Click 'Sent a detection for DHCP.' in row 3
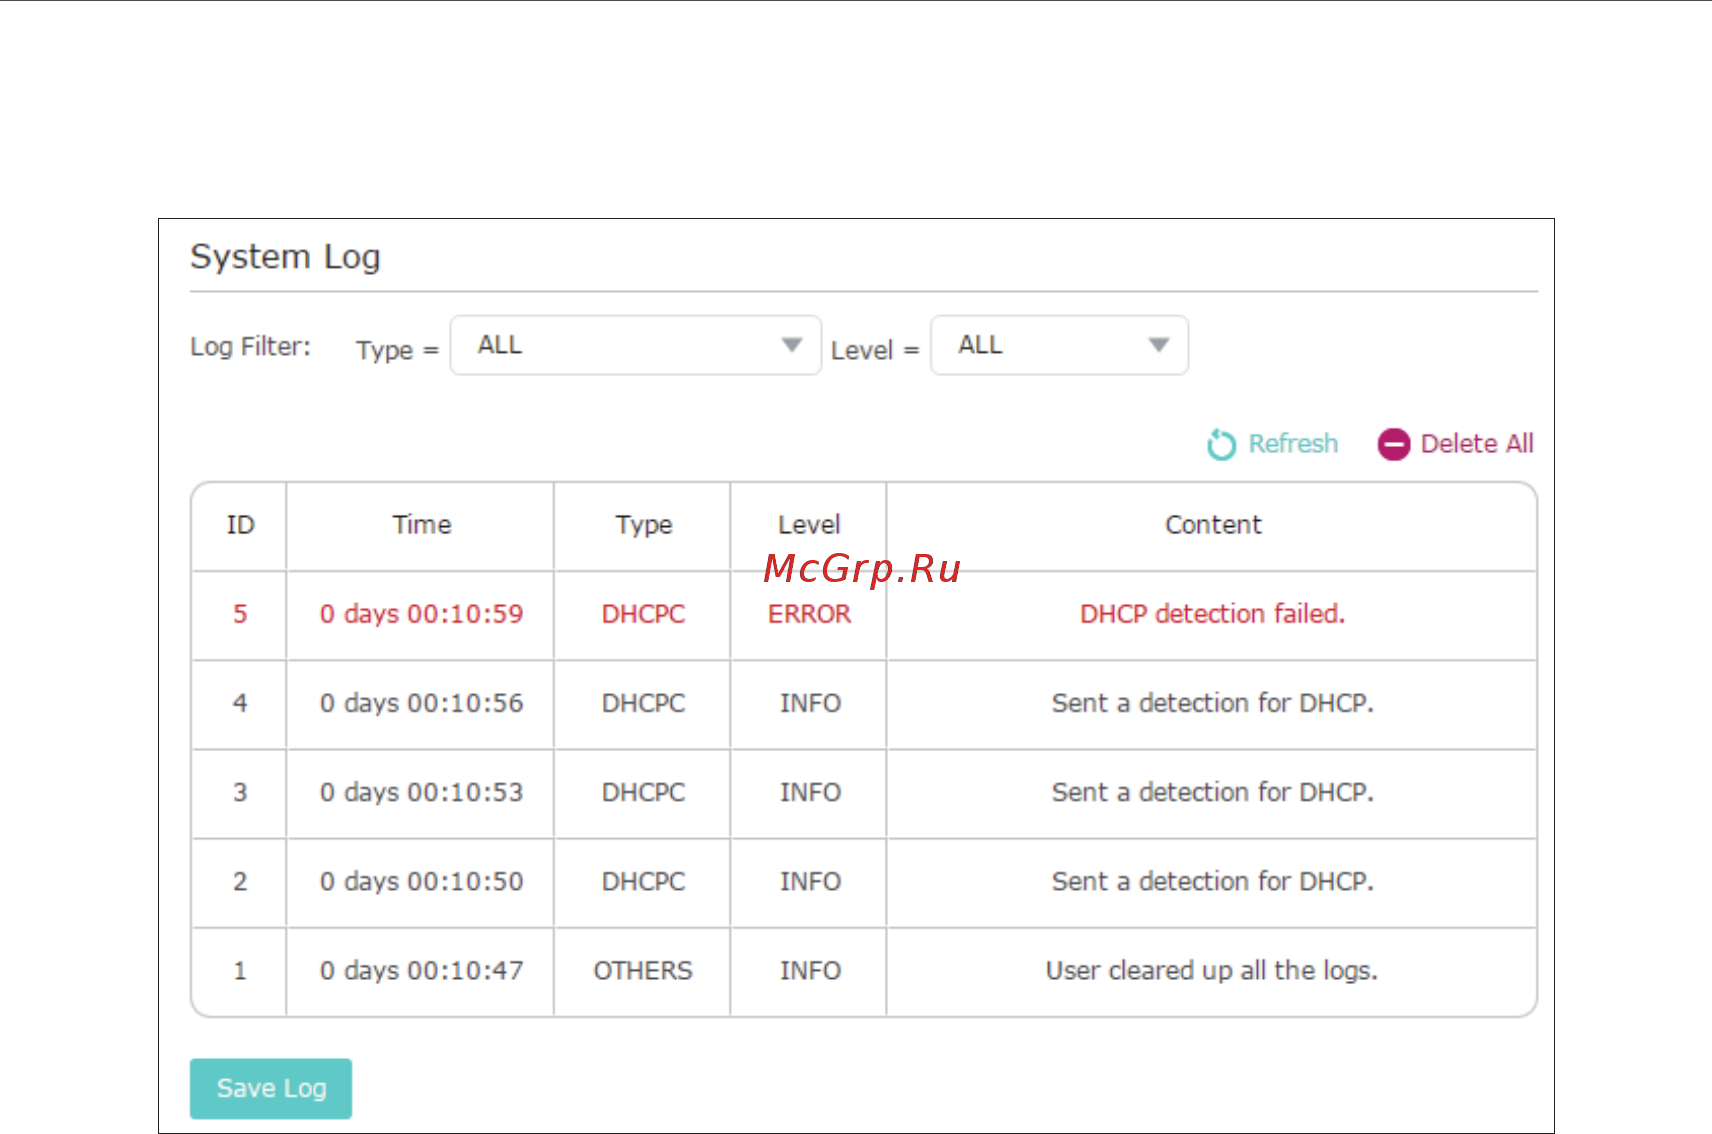Screen dimensions: 1712x1134 [x=1213, y=792]
